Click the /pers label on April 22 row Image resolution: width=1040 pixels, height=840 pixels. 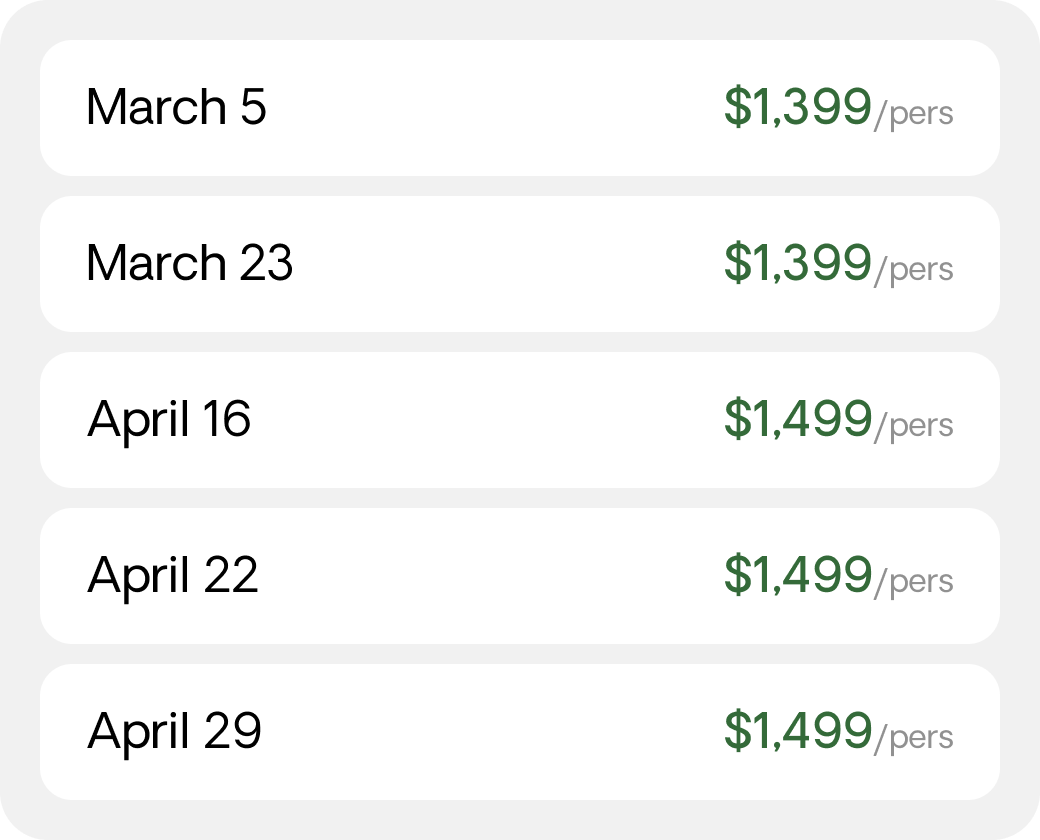(x=914, y=583)
